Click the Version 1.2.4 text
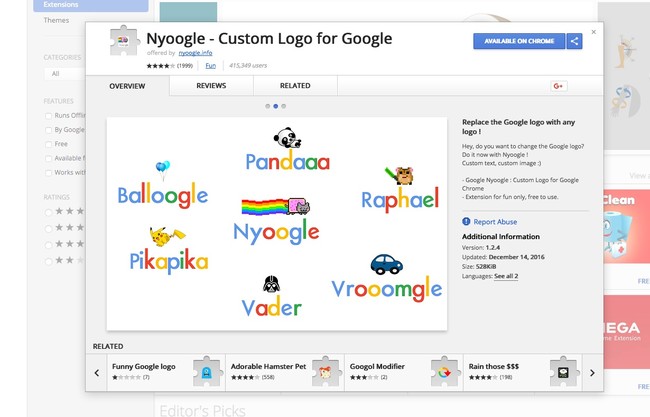Viewport: 650px width, 417px height. pyautogui.click(x=481, y=247)
